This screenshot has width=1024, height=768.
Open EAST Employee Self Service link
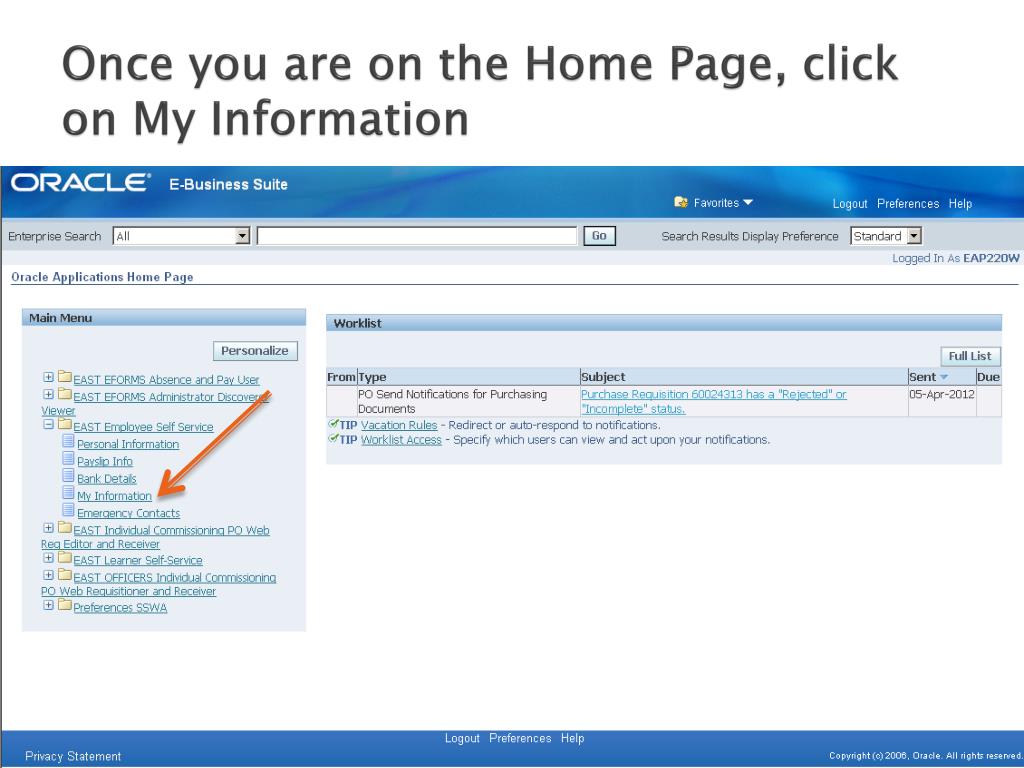pos(143,427)
